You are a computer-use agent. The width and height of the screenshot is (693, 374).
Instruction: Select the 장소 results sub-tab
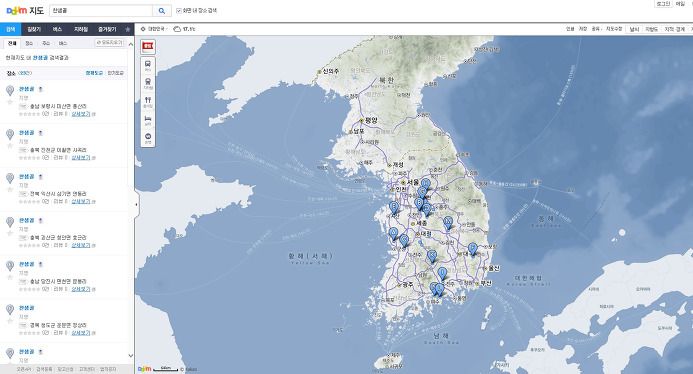coord(29,43)
